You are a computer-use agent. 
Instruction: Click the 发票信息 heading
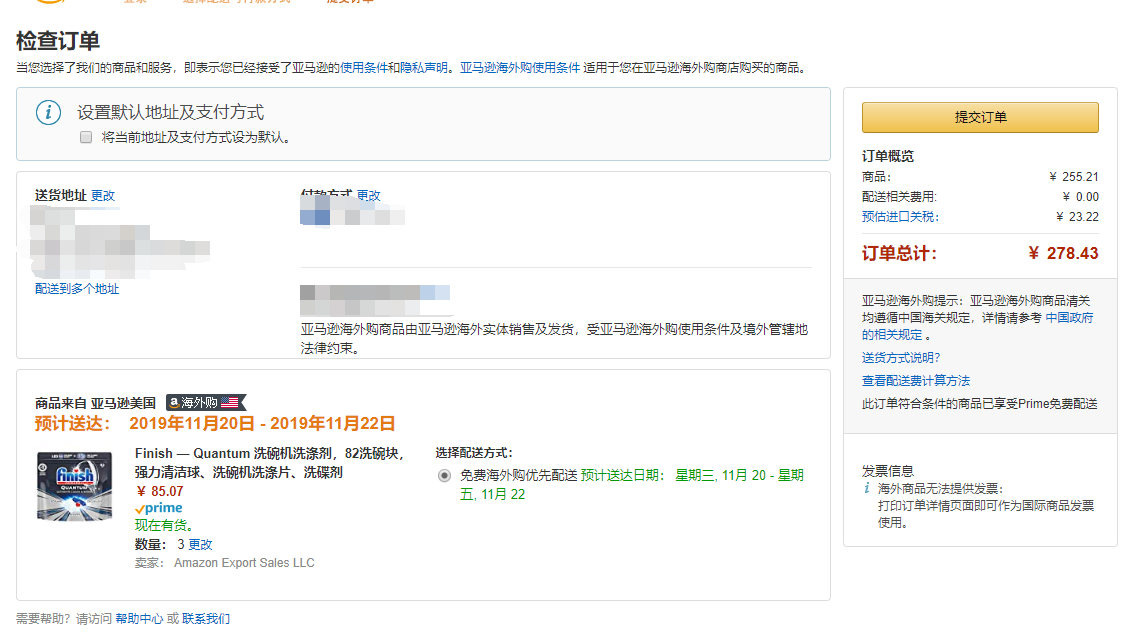tap(888, 471)
